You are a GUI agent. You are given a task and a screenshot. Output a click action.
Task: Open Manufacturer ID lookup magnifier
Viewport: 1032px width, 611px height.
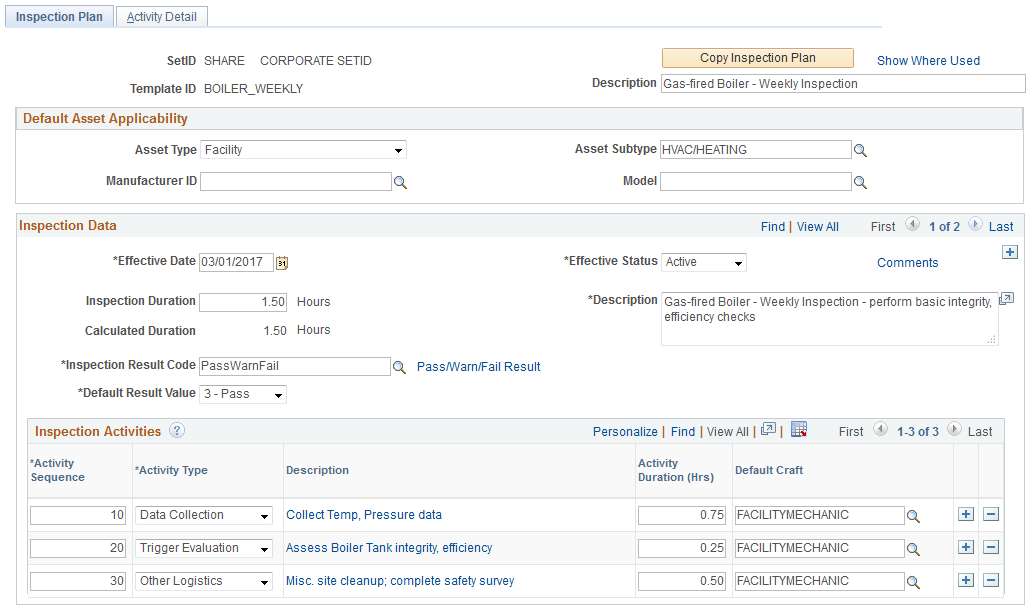click(400, 182)
